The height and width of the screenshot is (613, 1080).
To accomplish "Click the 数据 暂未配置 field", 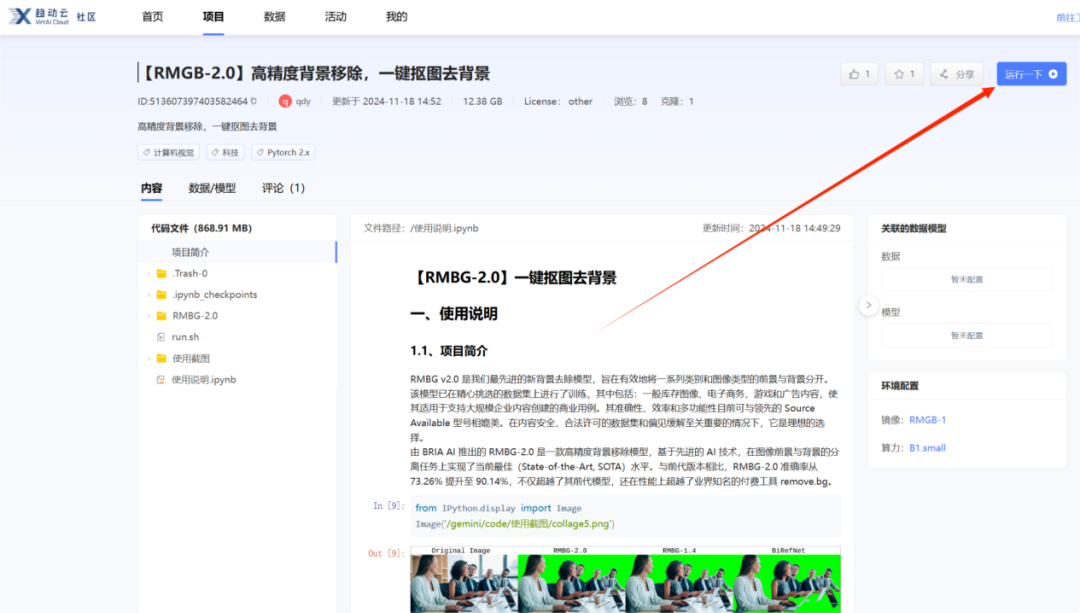I will pos(966,280).
